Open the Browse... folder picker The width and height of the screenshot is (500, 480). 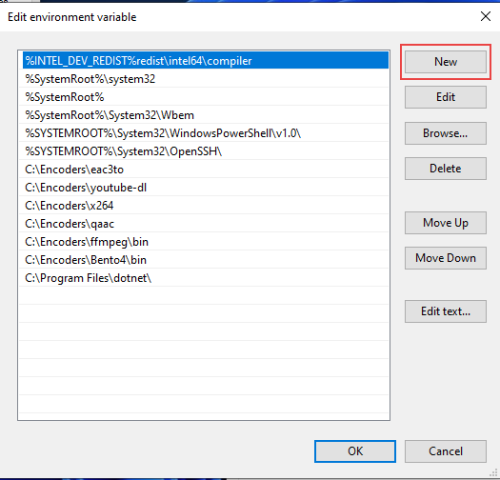(446, 133)
